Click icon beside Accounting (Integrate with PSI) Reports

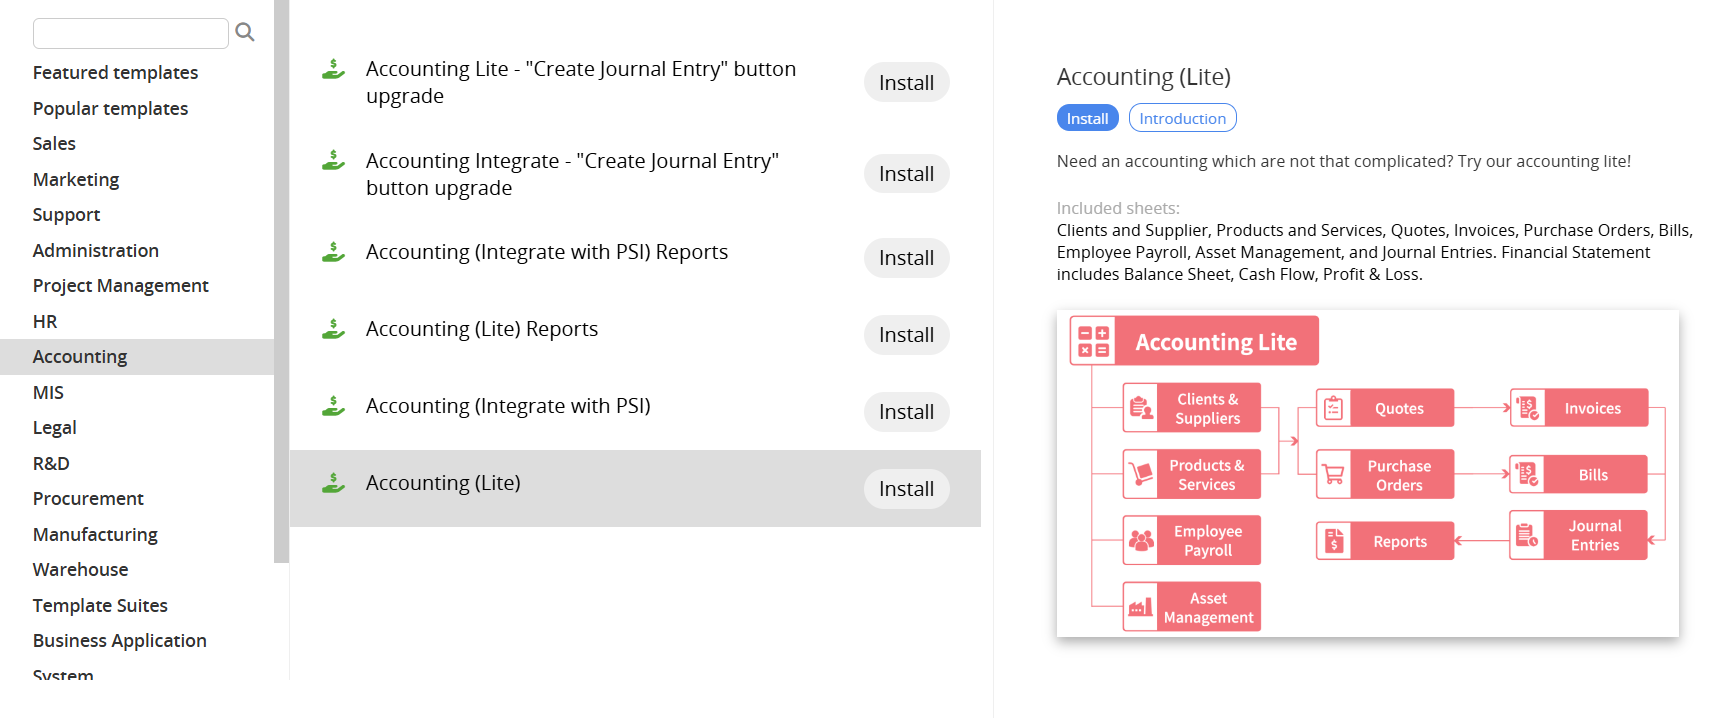tap(333, 253)
